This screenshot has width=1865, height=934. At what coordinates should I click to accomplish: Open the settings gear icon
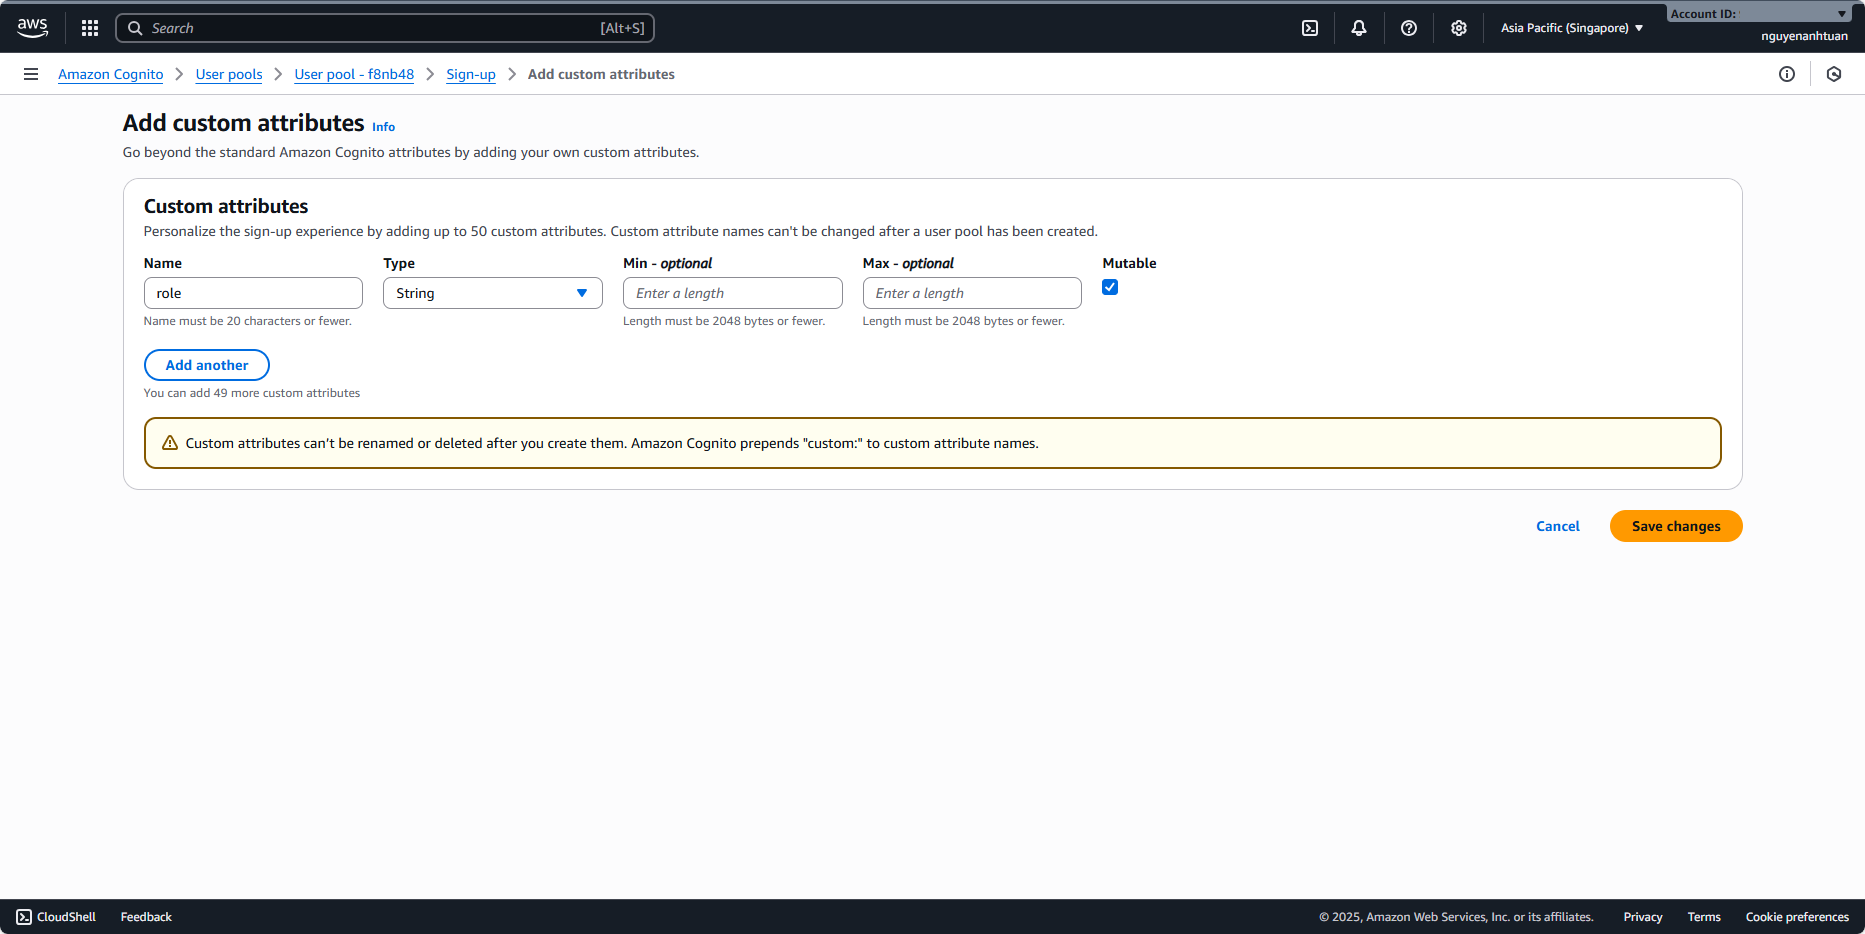tap(1459, 28)
